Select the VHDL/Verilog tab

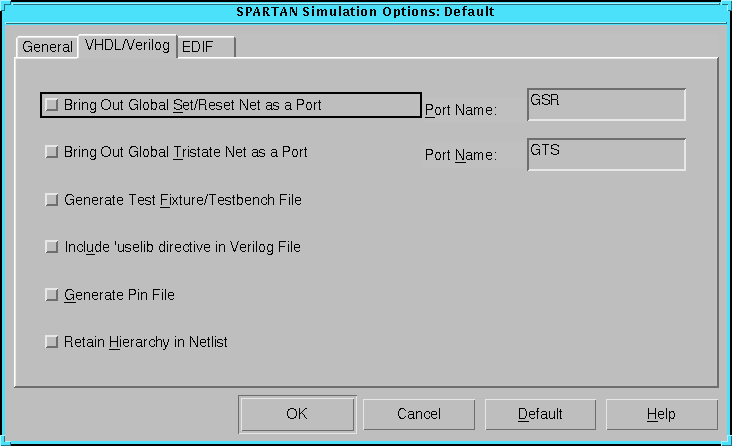pos(127,45)
